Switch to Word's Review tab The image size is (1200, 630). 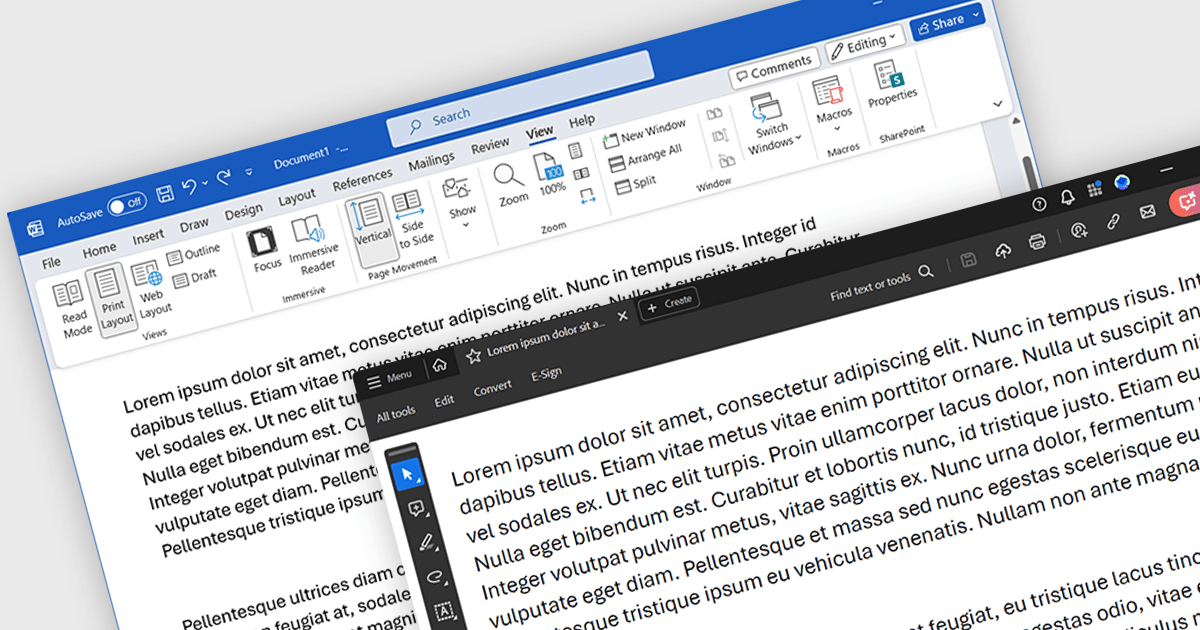tap(490, 143)
